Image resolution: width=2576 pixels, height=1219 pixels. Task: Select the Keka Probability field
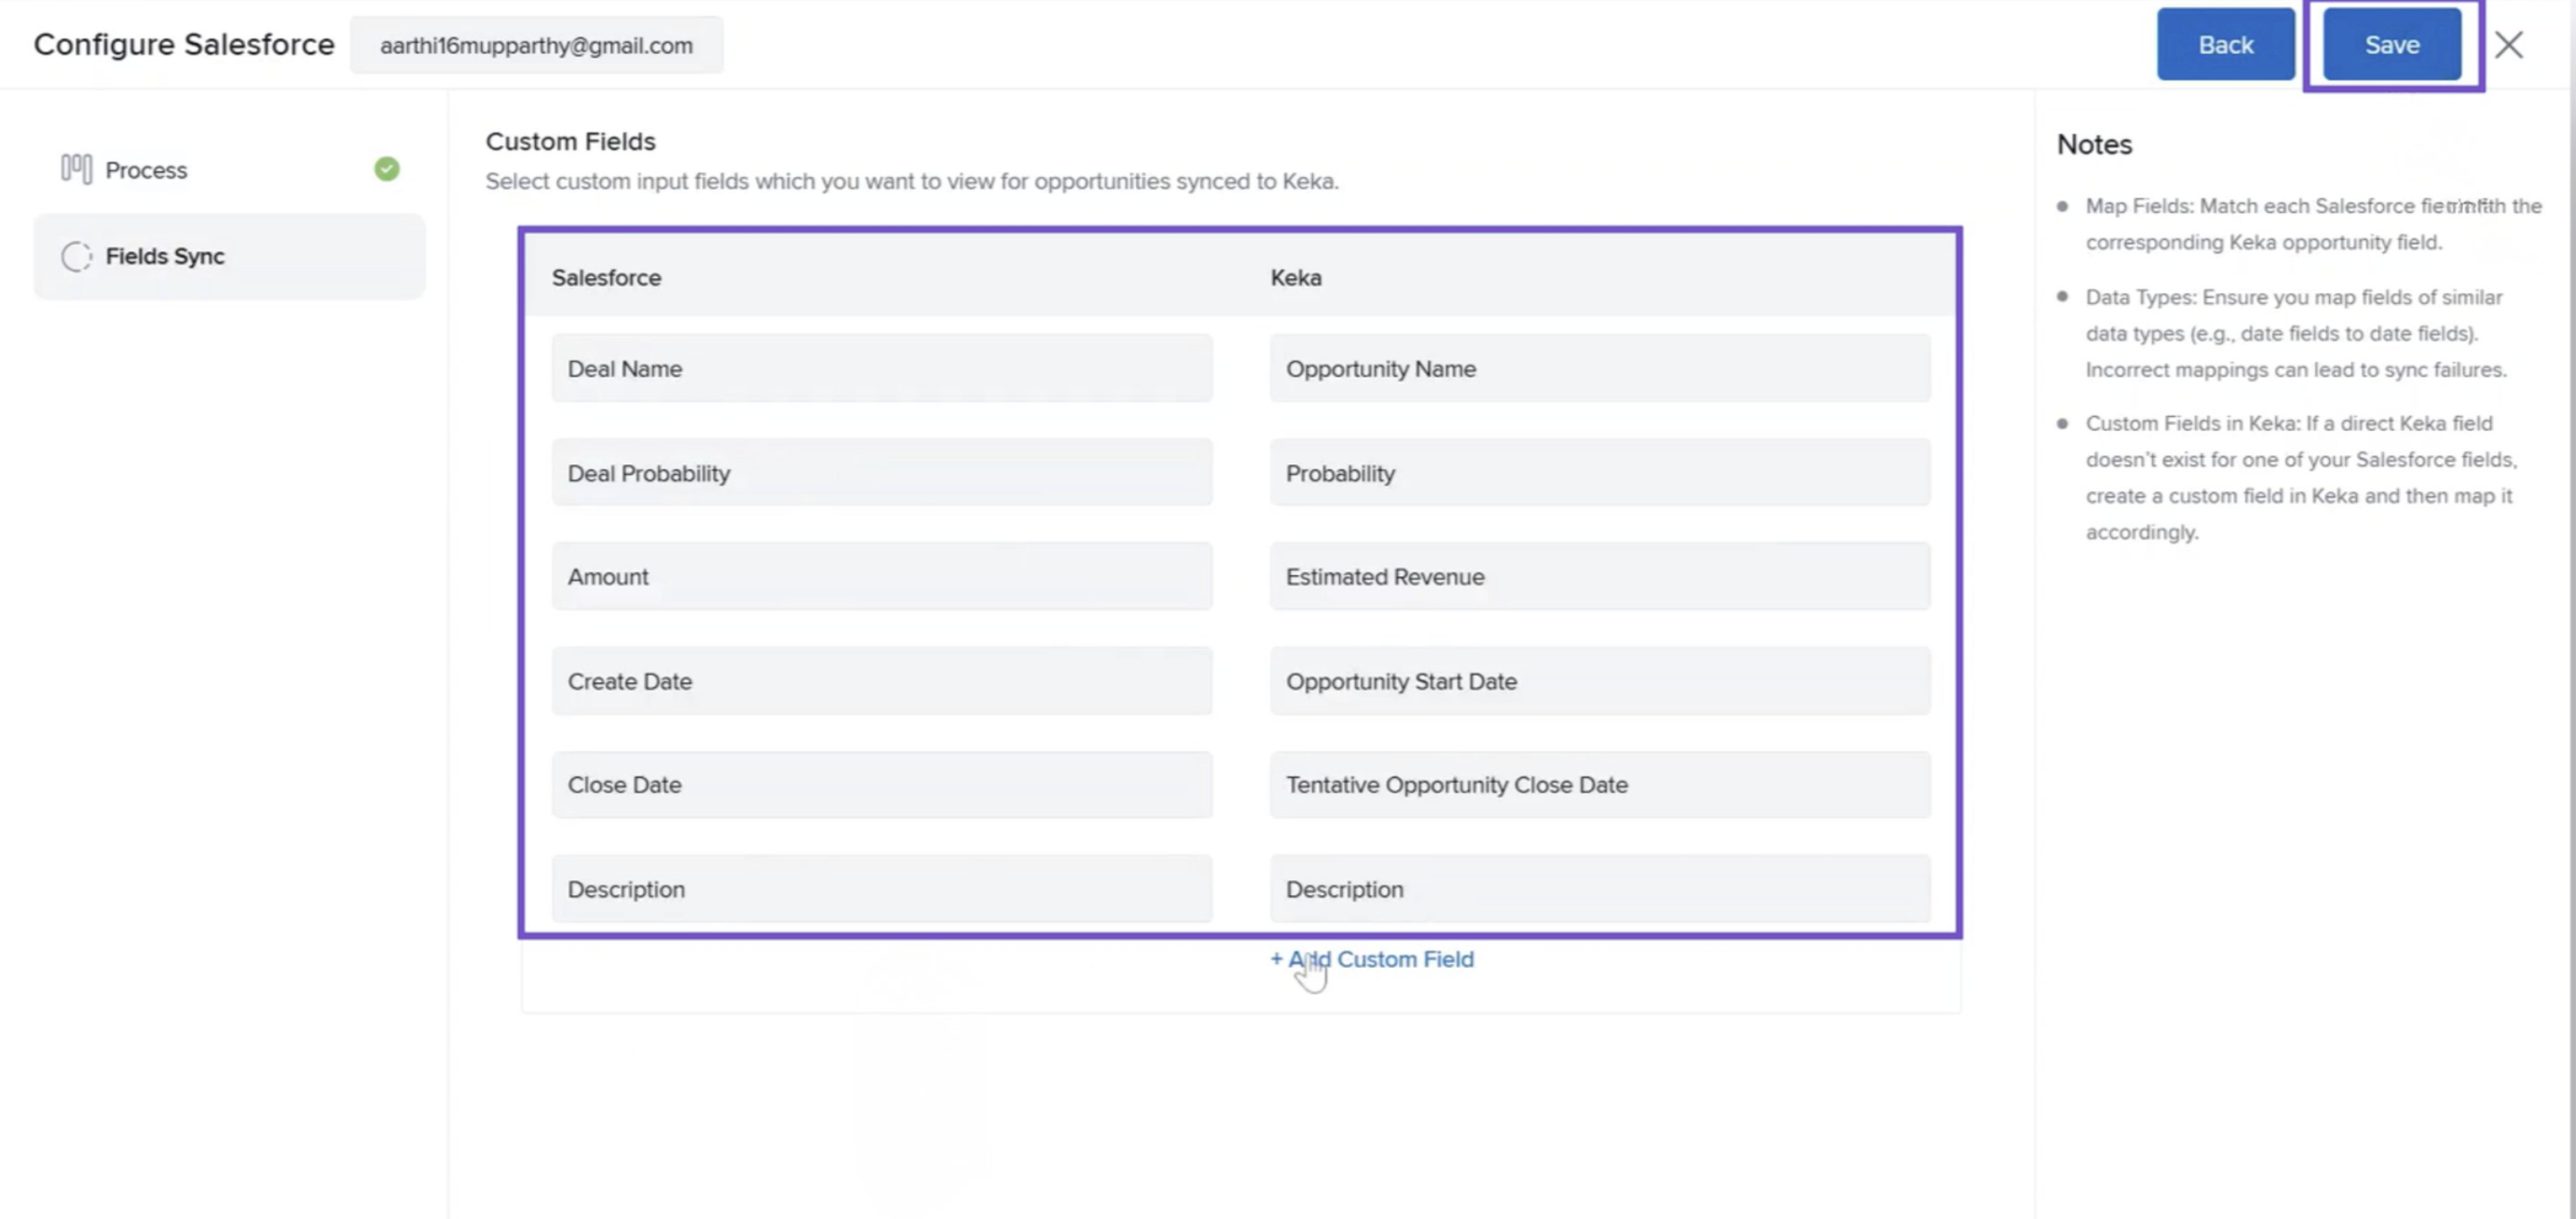[1599, 473]
